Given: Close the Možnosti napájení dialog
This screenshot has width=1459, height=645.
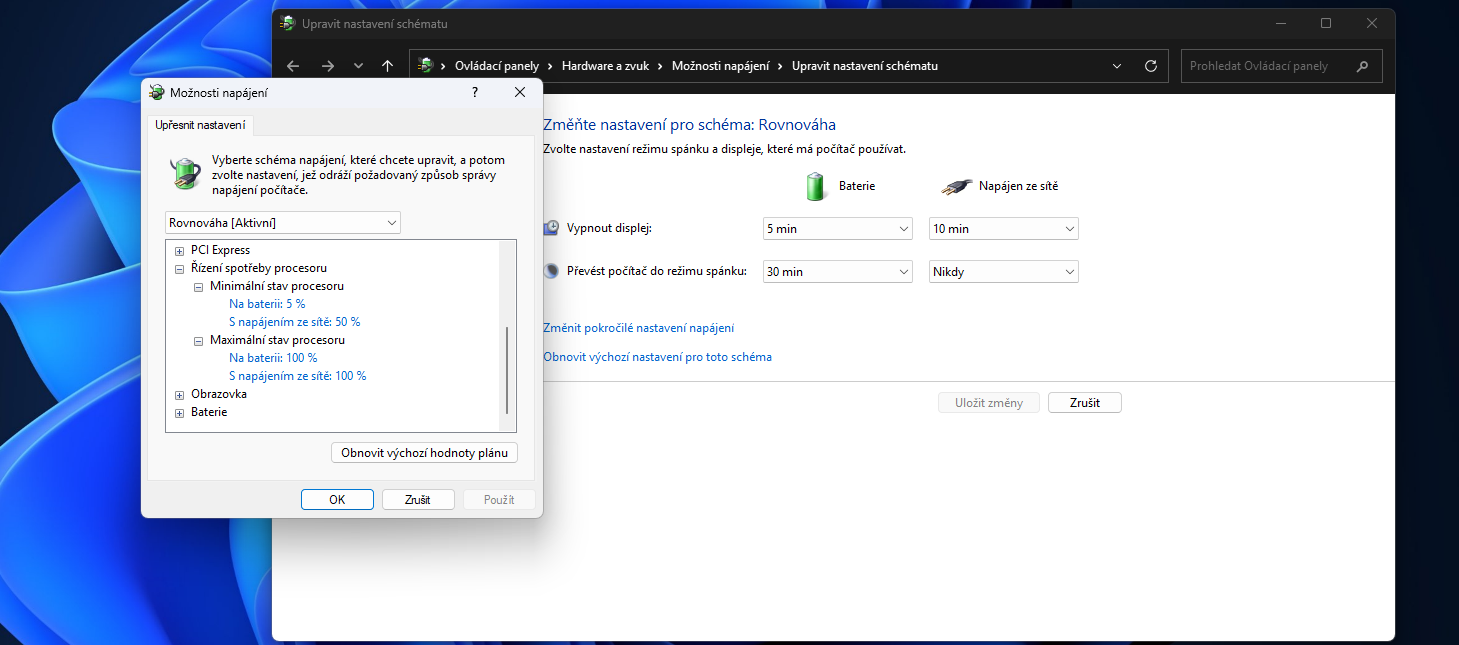Looking at the screenshot, I should 519,92.
